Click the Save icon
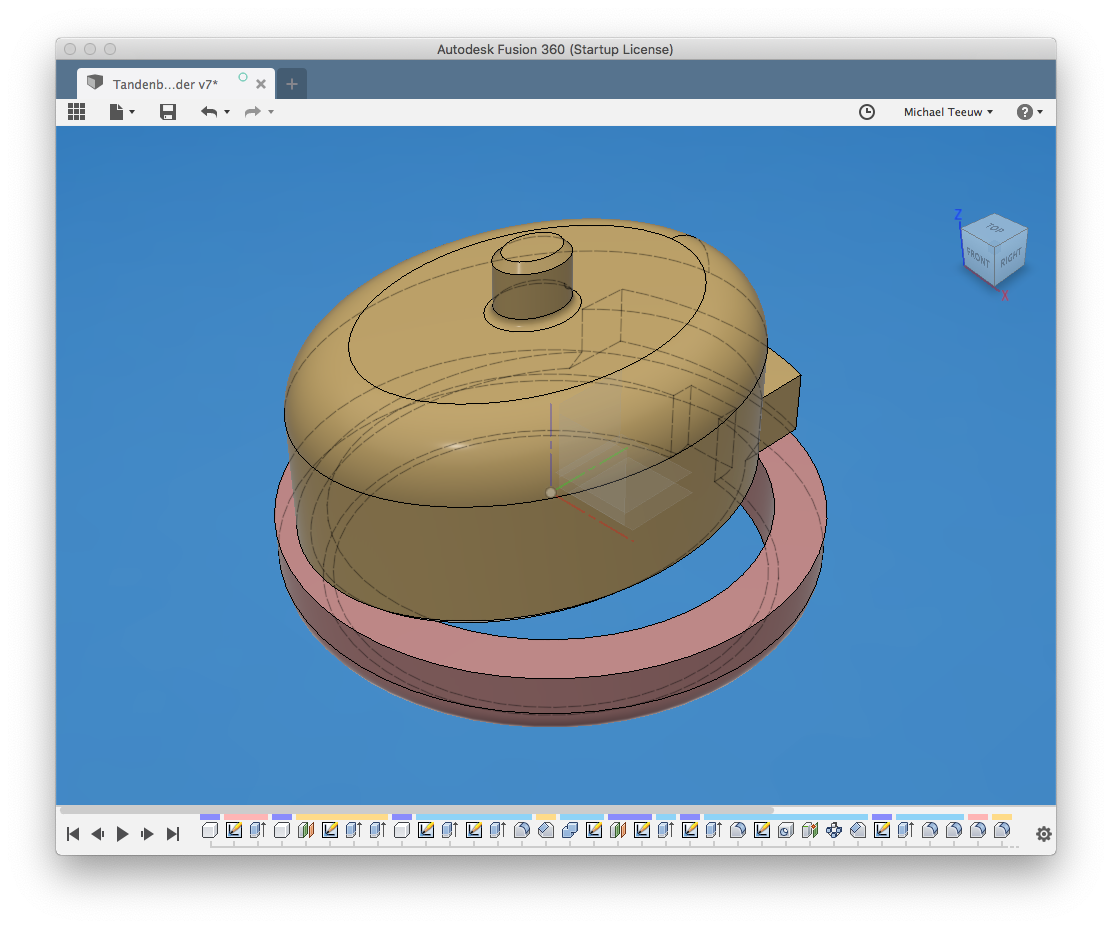This screenshot has width=1112, height=929. coord(168,112)
